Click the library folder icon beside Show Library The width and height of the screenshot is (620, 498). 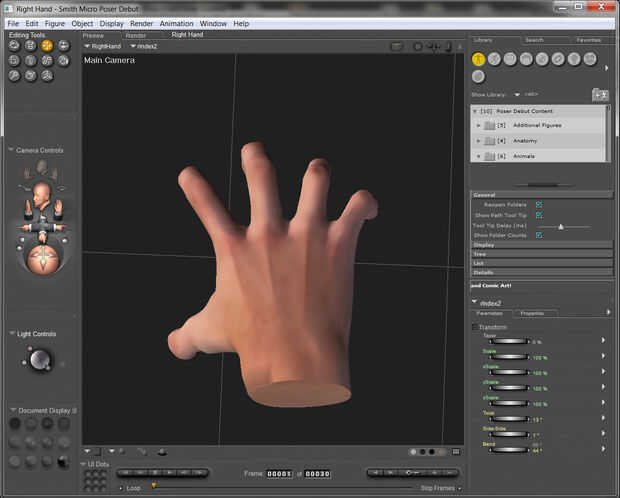(x=599, y=94)
